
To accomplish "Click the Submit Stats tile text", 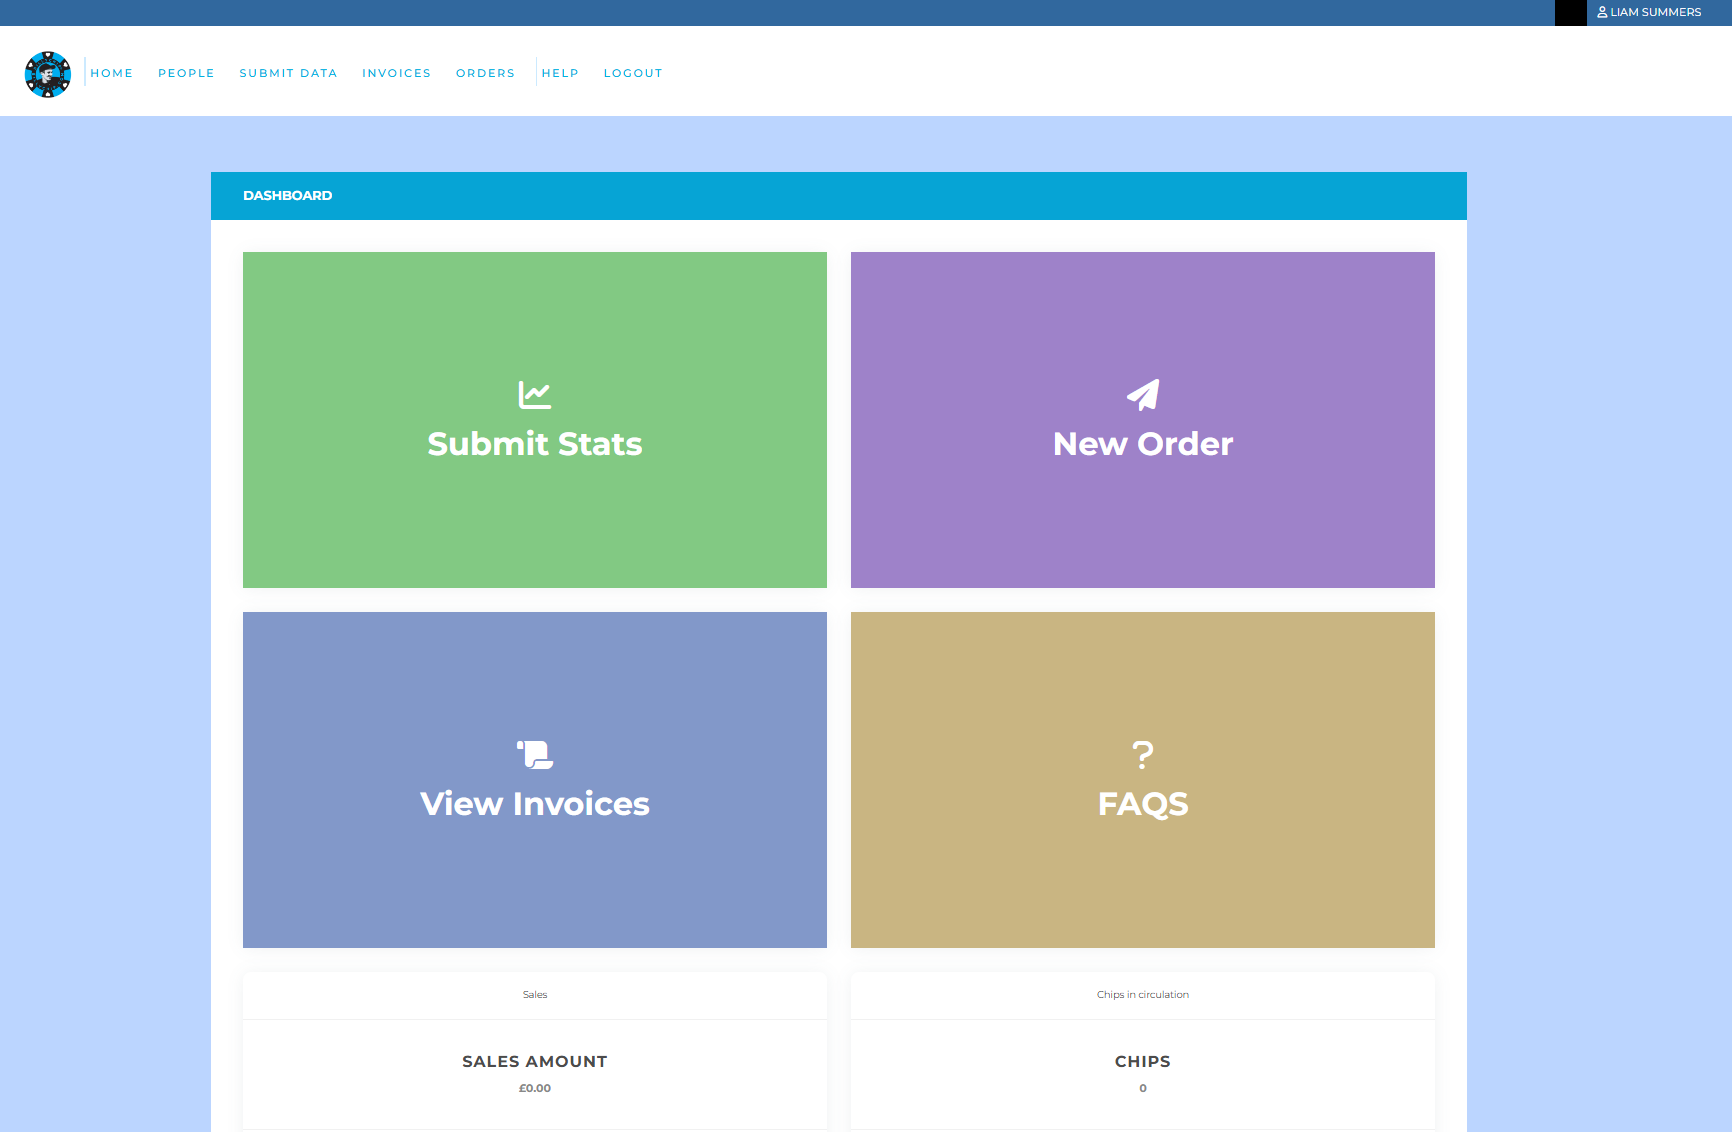I will click(535, 444).
